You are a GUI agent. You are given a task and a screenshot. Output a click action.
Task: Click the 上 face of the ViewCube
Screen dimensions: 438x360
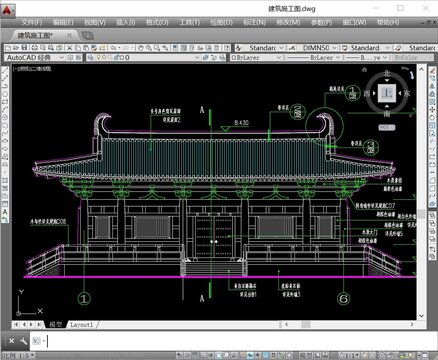pyautogui.click(x=387, y=93)
